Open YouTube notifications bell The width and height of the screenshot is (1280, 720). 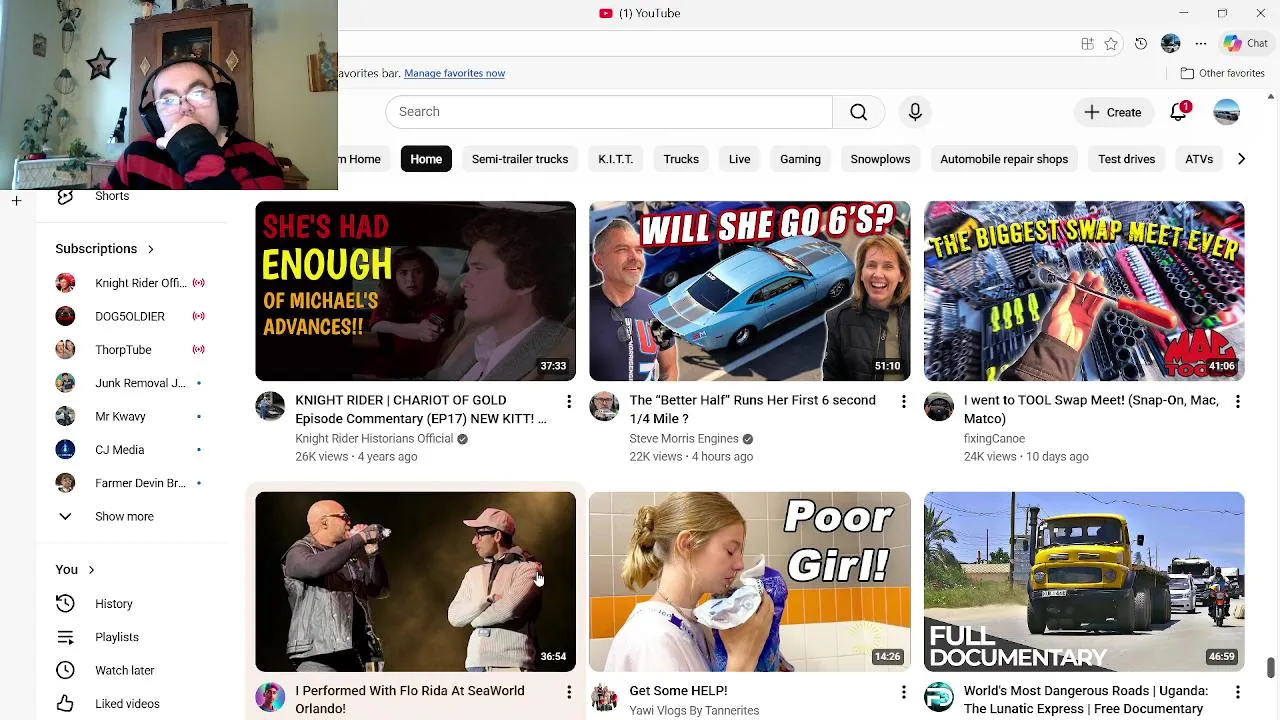[x=1178, y=112]
